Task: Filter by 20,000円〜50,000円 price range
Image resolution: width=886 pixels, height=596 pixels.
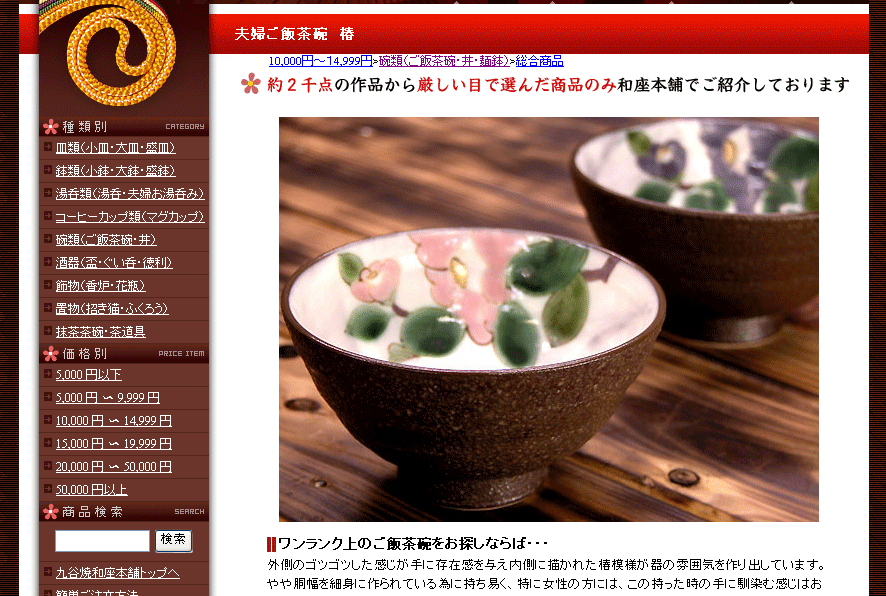Action: (114, 467)
